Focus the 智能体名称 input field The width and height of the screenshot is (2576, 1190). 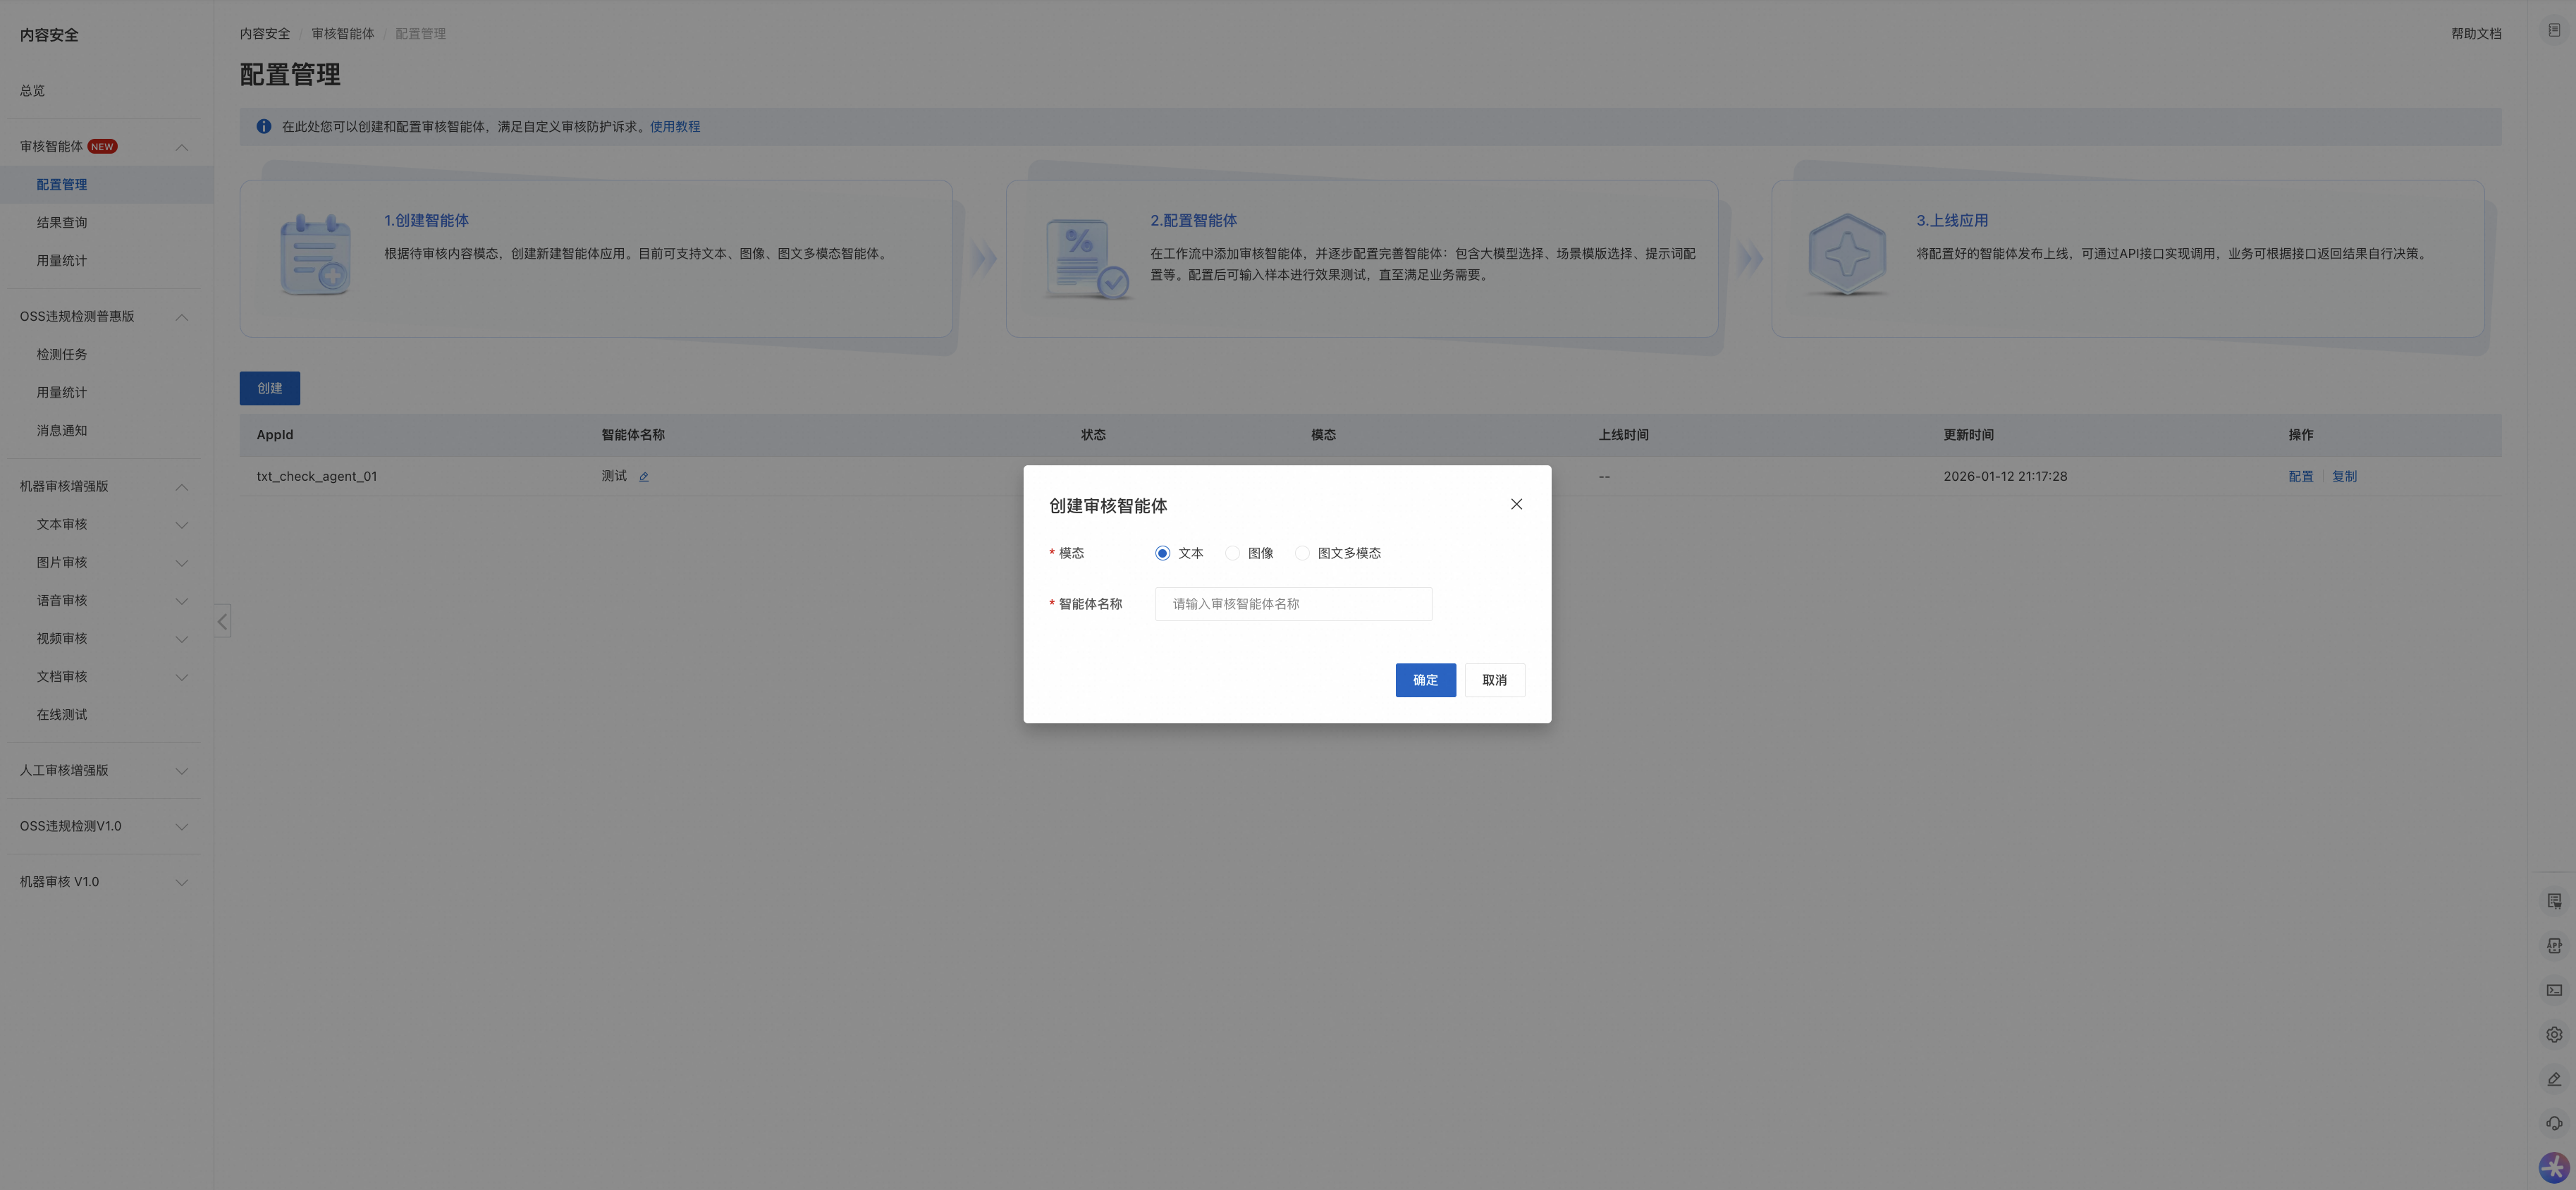coord(1293,604)
